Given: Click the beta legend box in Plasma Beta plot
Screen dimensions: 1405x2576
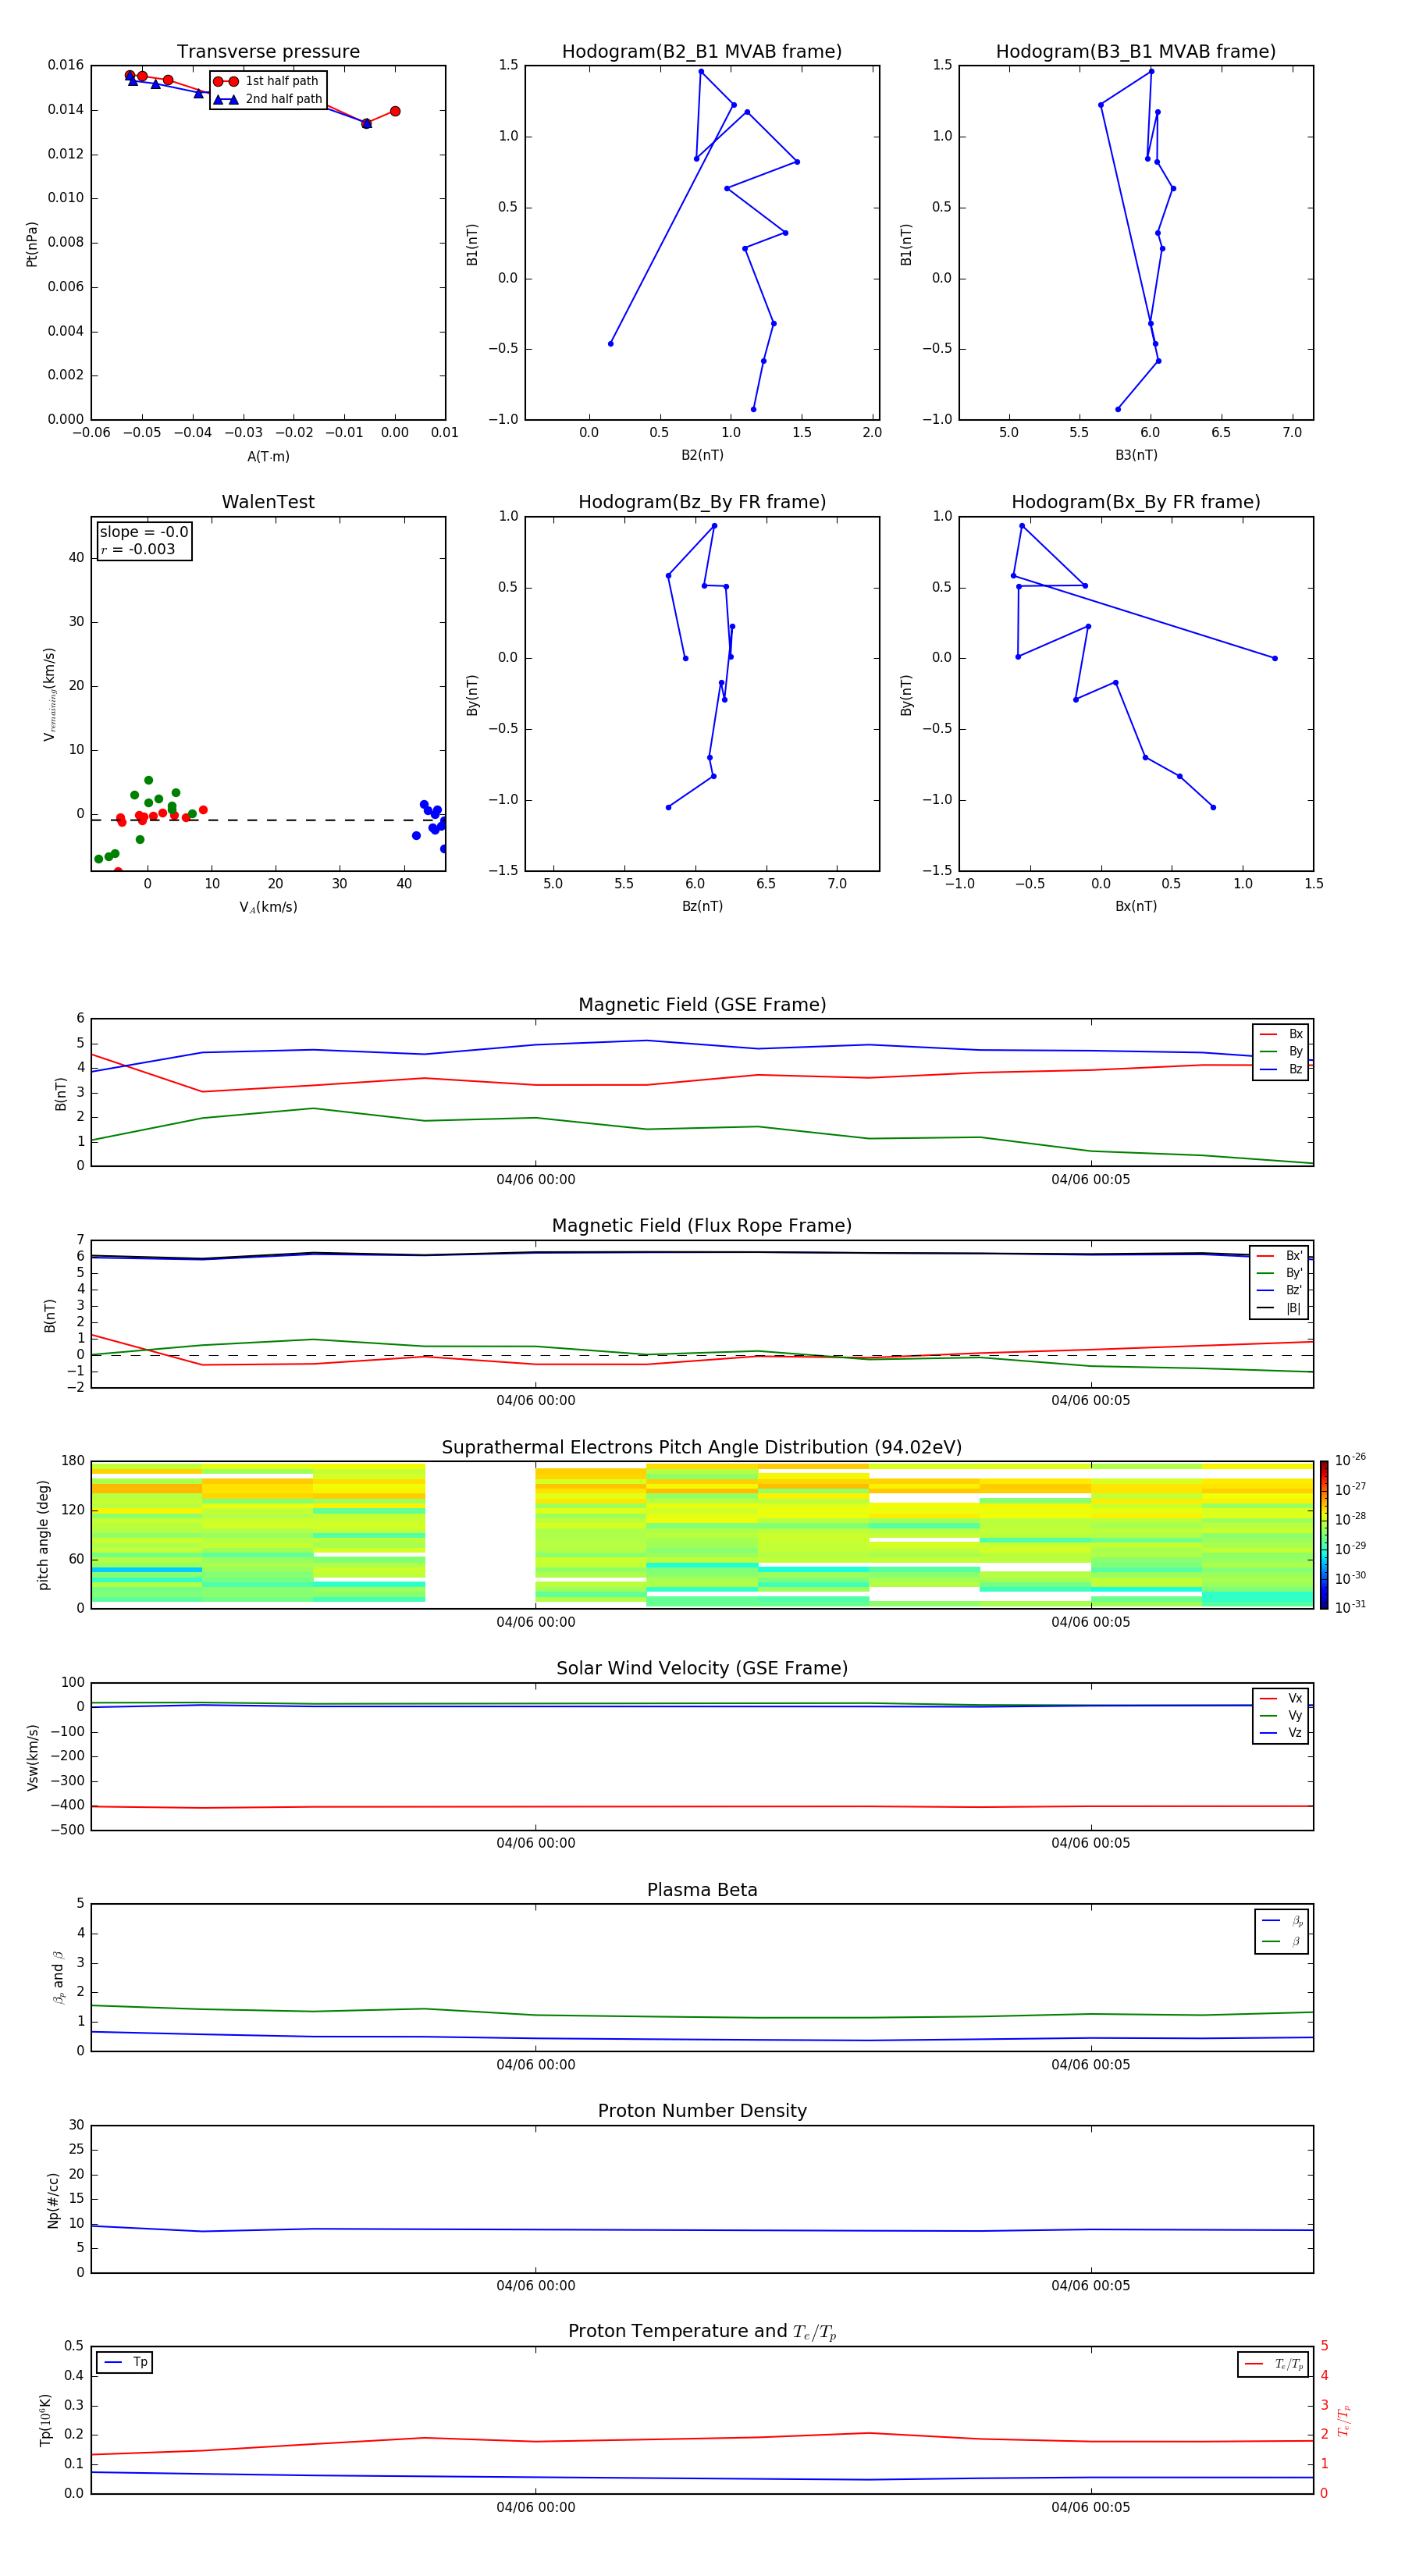Looking at the screenshot, I should pos(1281,1931).
